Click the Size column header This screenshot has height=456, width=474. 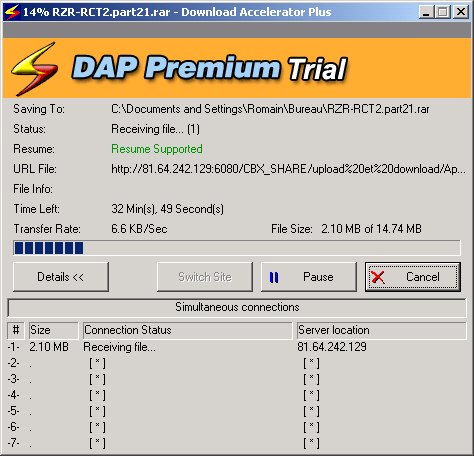pyautogui.click(x=54, y=330)
